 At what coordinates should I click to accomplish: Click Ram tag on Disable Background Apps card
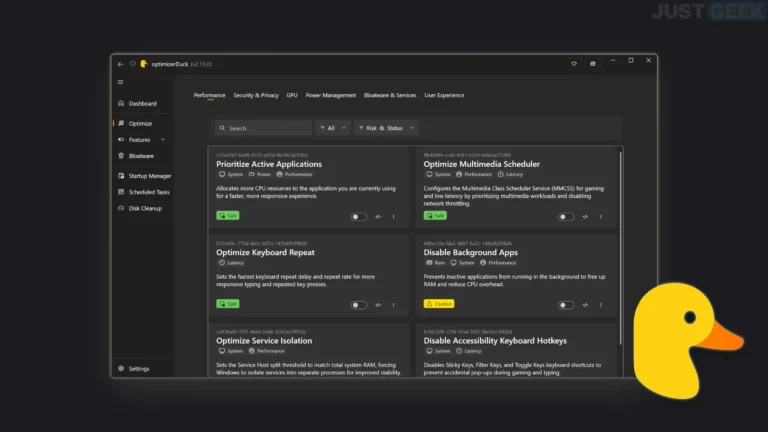tap(435, 263)
